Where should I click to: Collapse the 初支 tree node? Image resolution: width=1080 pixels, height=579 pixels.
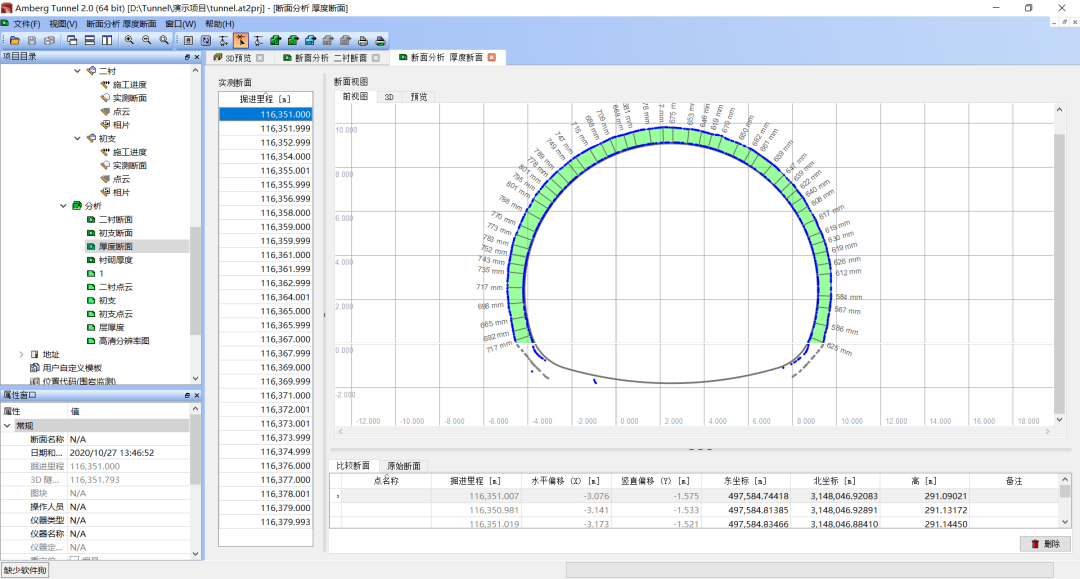pyautogui.click(x=77, y=138)
